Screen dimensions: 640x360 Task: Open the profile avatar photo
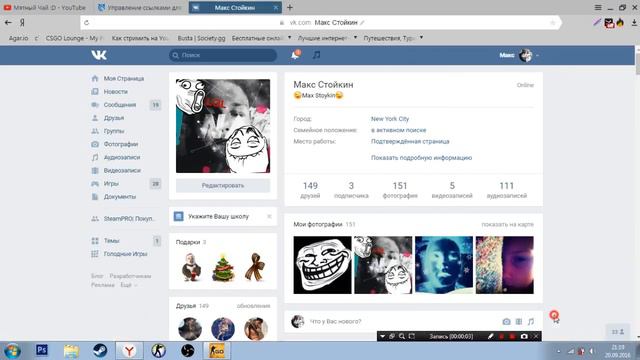pyautogui.click(x=223, y=126)
